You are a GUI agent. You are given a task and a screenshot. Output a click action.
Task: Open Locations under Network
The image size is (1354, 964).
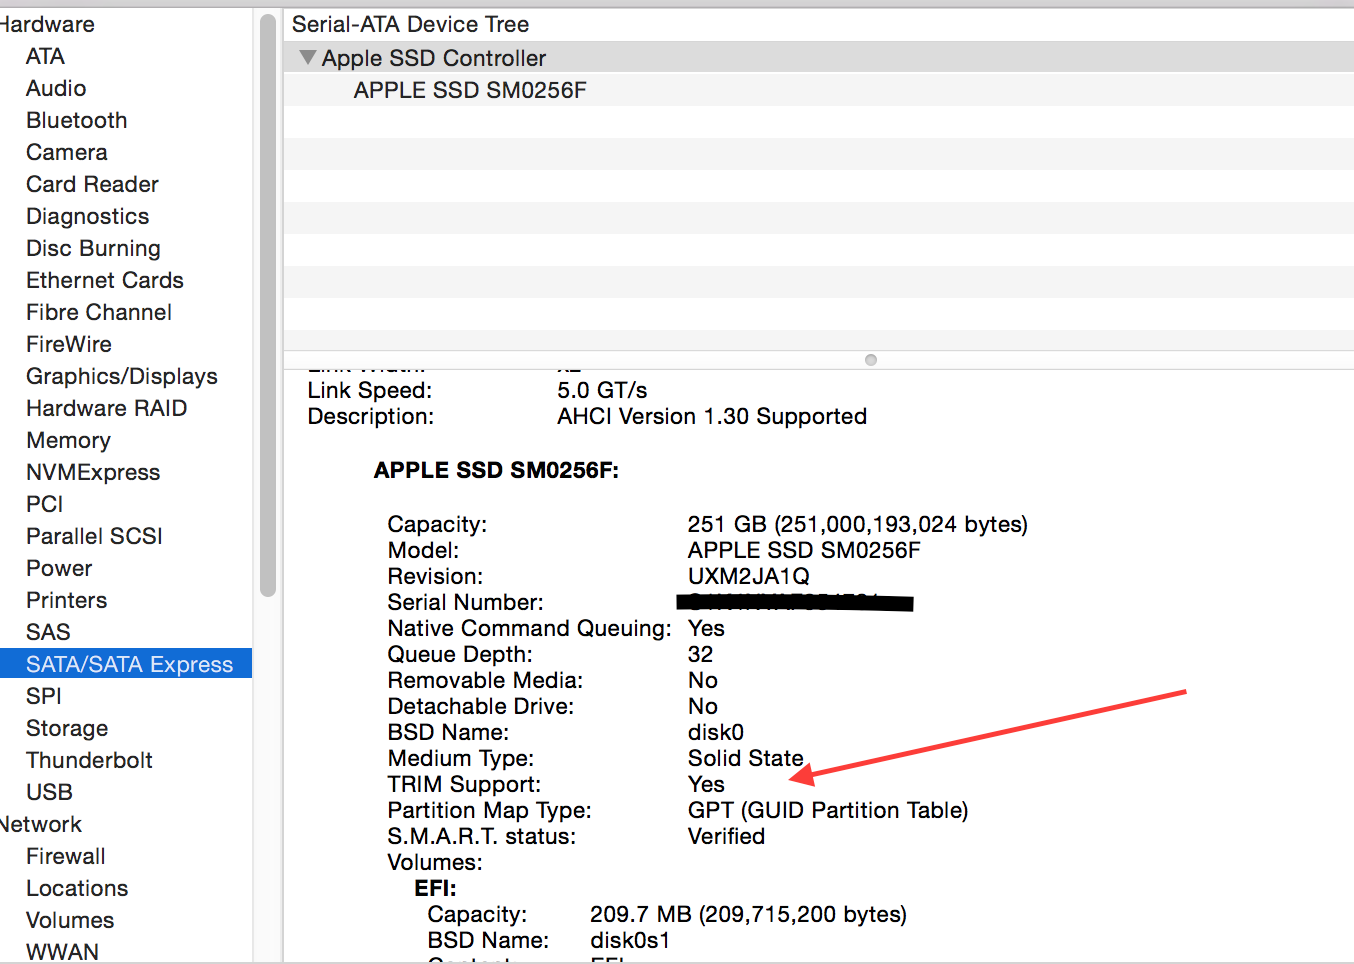(77, 888)
